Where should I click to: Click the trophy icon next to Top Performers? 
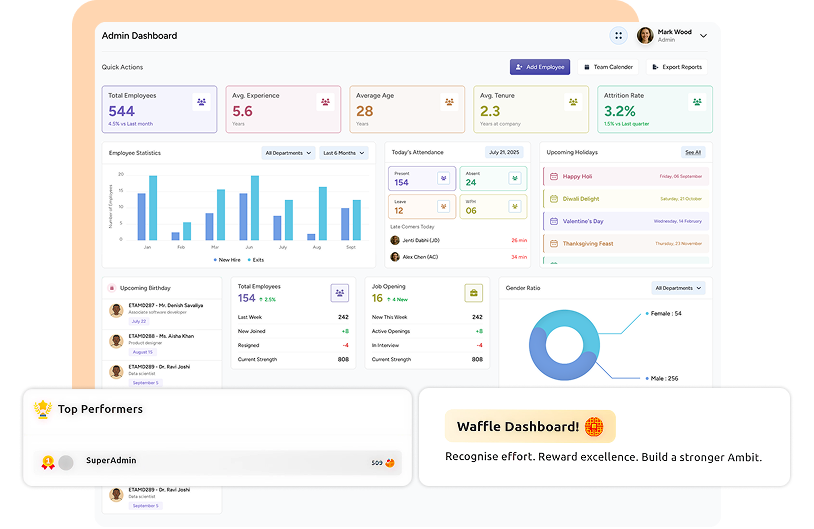[43, 409]
